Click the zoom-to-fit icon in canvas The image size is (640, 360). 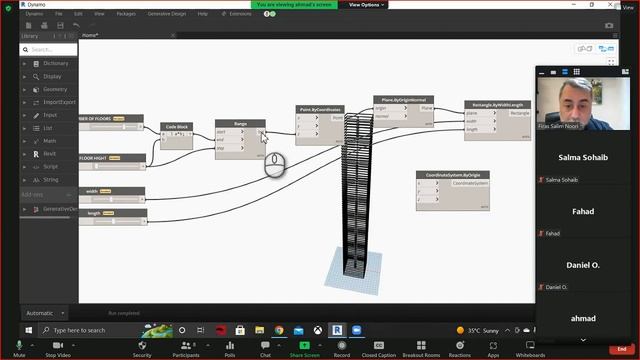[x=611, y=62]
